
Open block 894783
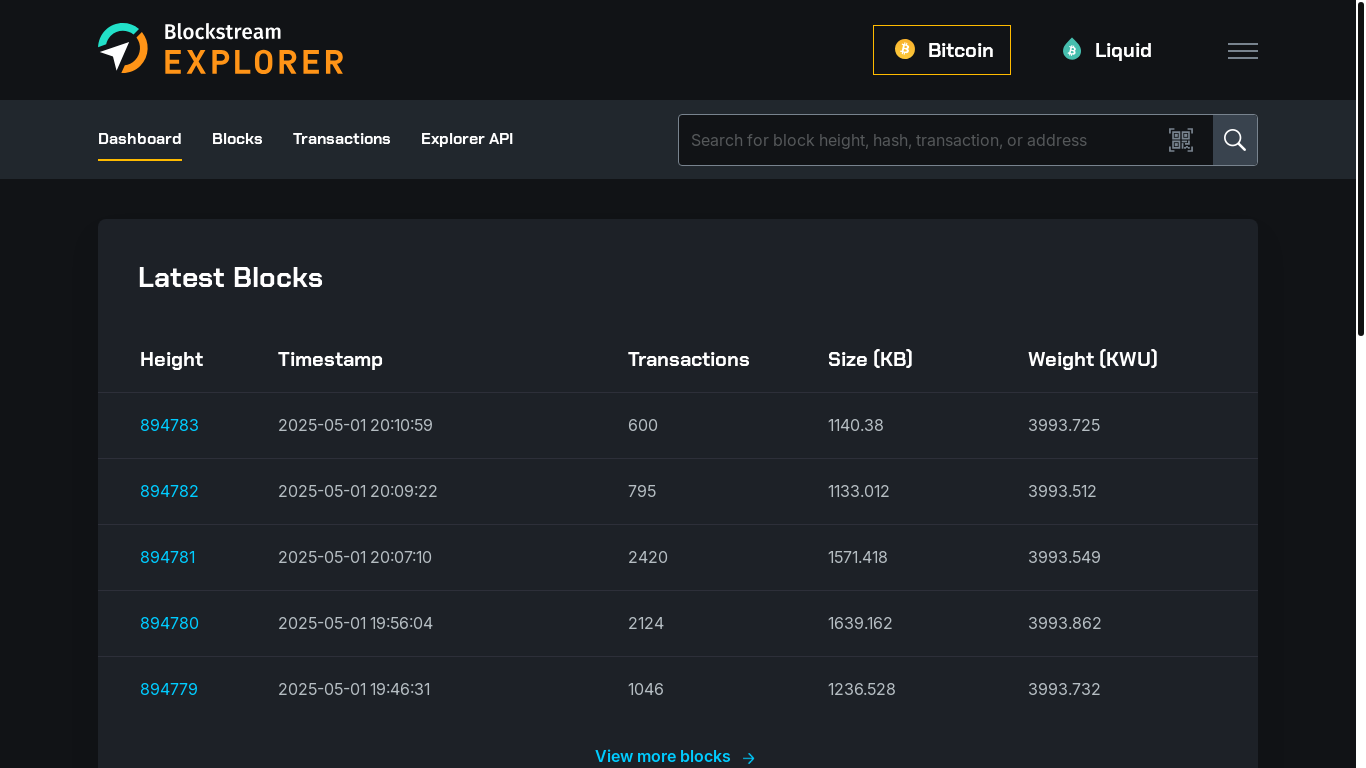coord(169,425)
